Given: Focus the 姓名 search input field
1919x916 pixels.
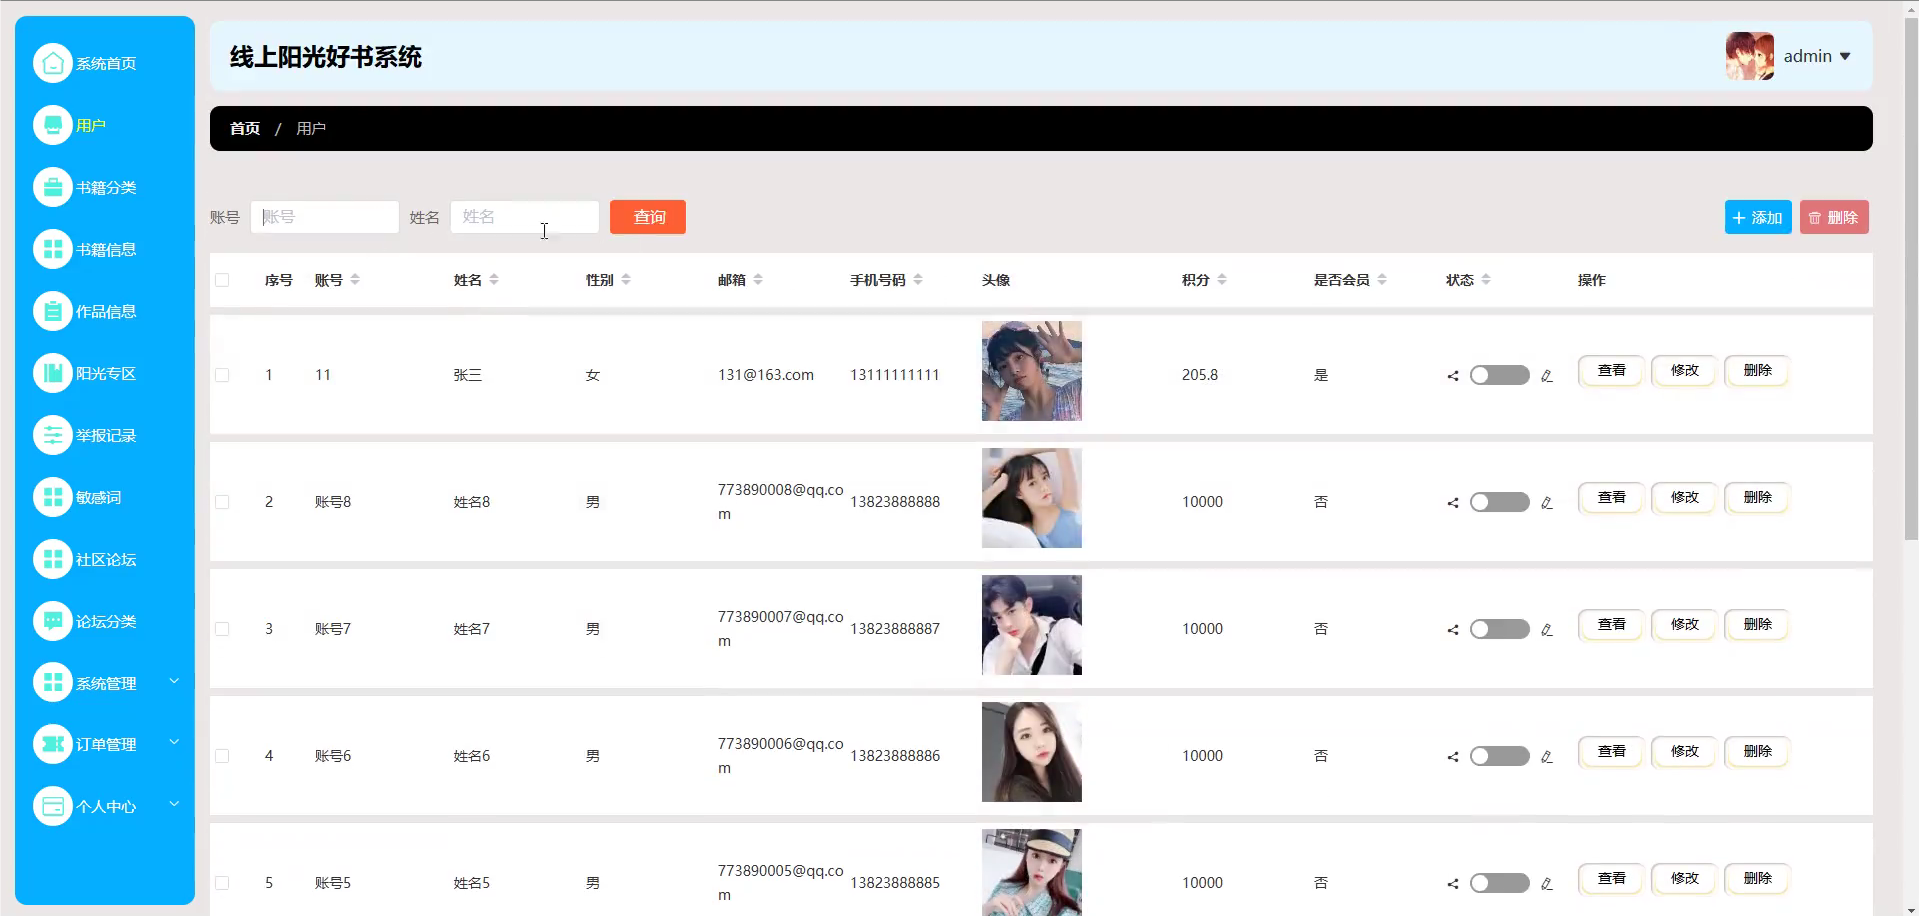Looking at the screenshot, I should (525, 217).
